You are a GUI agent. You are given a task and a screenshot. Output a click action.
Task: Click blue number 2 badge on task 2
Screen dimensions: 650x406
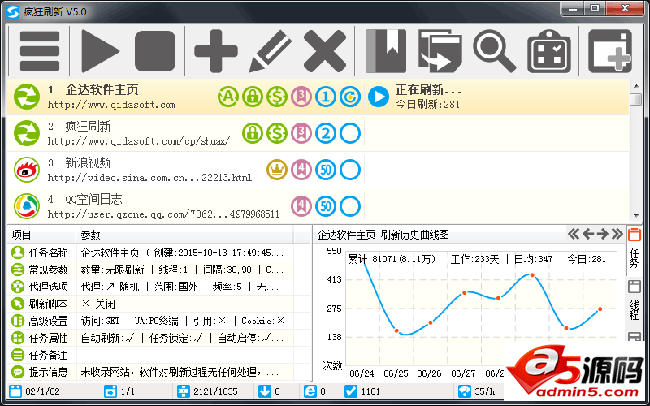325,133
